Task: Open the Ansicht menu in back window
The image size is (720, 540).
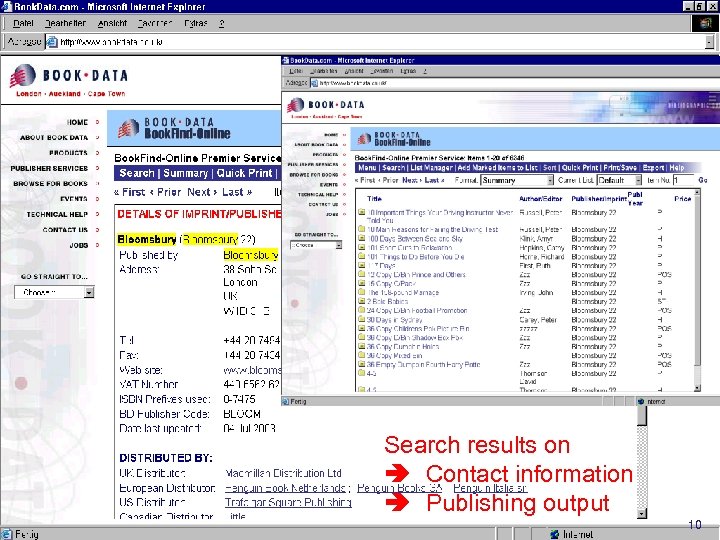Action: (x=112, y=23)
